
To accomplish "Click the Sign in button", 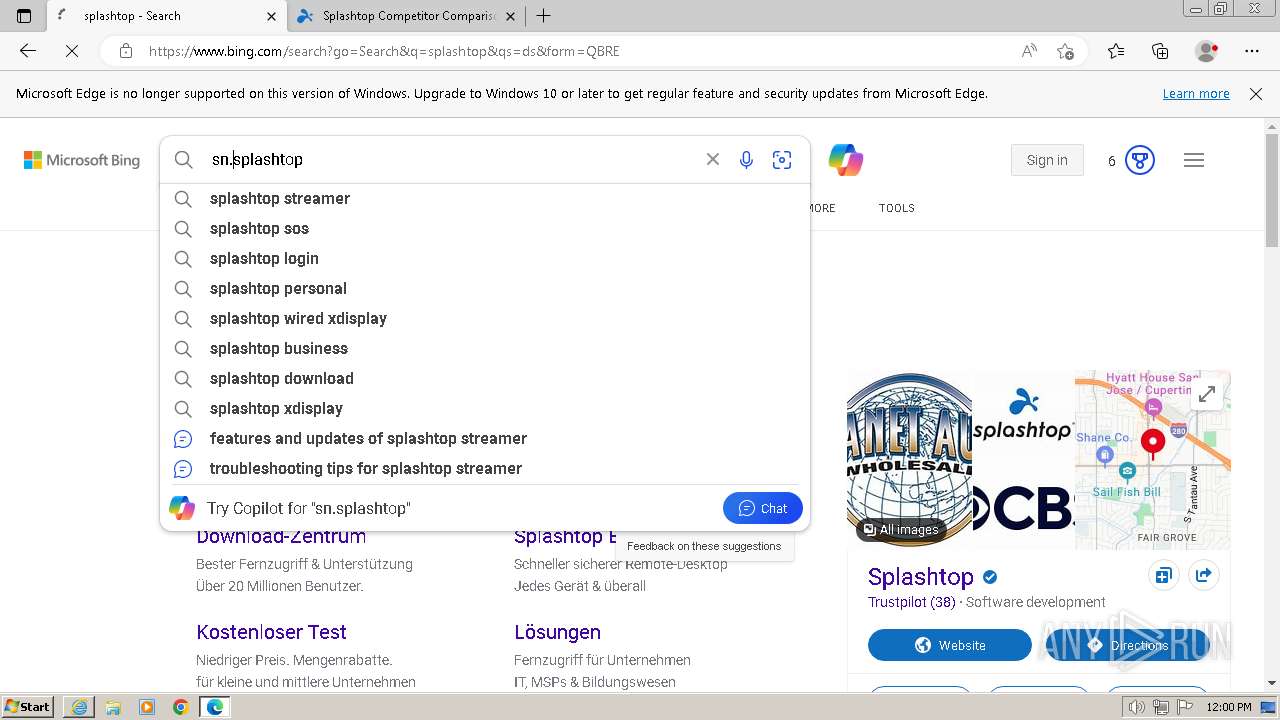I will 1047,160.
